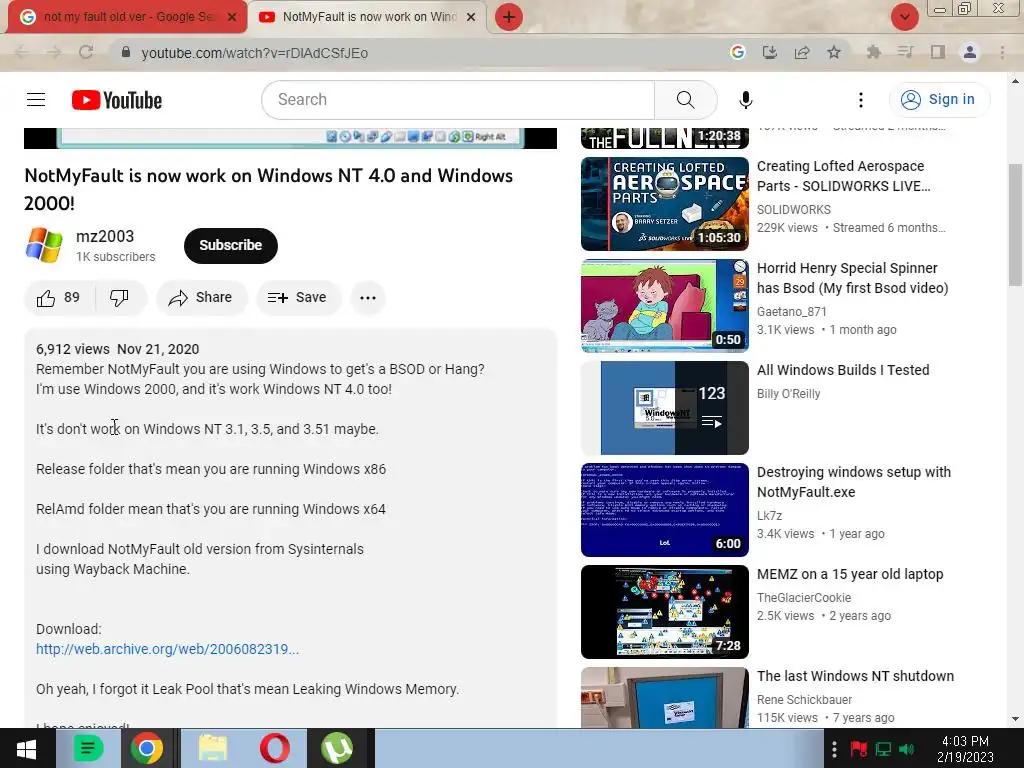The image size is (1024, 768).
Task: Open Horrid Henry Special Spinner thumbnail
Action: [665, 306]
